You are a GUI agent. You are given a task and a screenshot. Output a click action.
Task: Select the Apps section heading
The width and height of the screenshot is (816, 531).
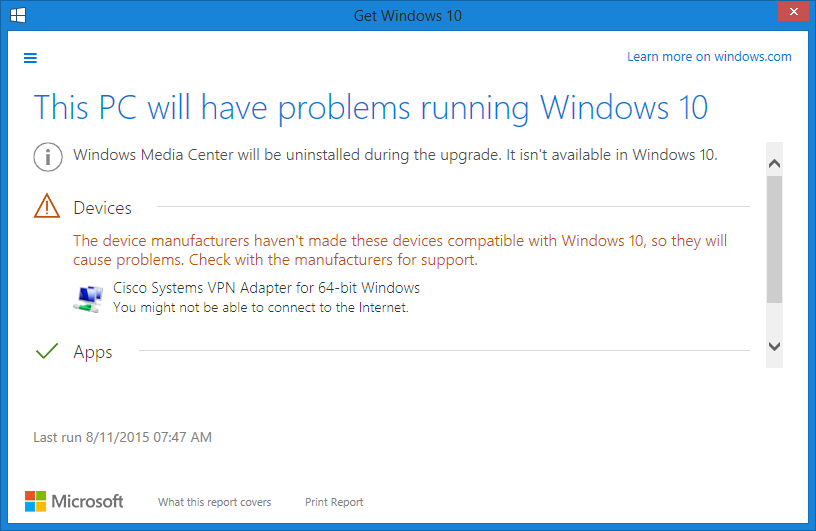pos(93,352)
